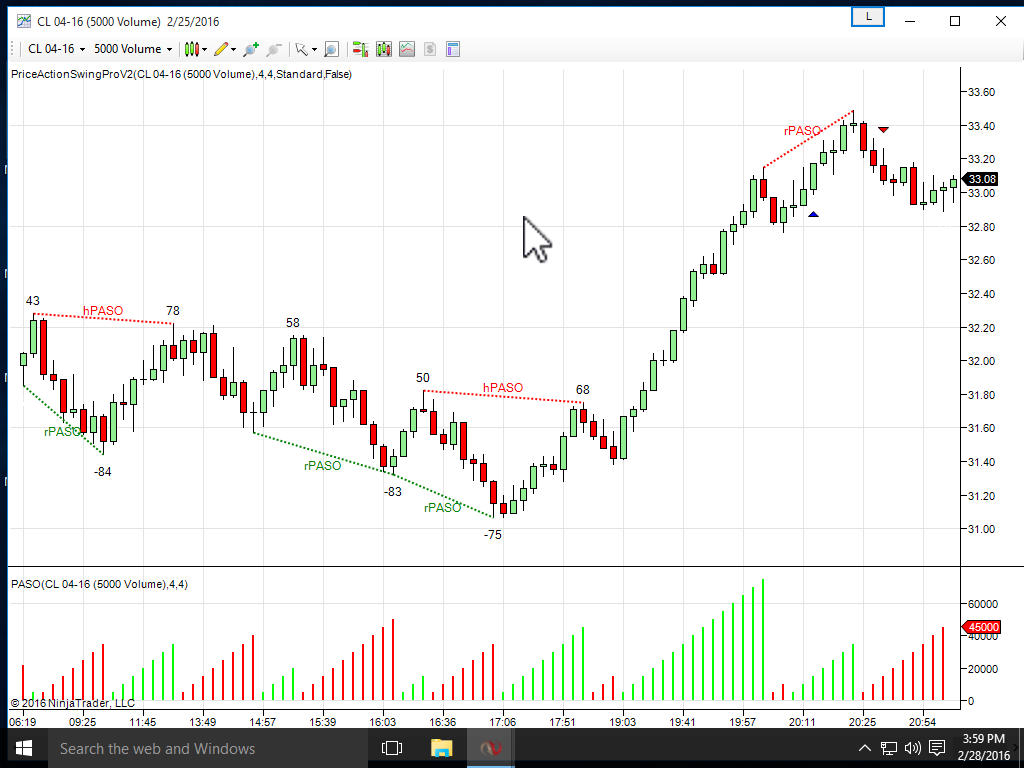Click the red down-arrow signal marker
This screenshot has height=768, width=1024.
(x=883, y=130)
